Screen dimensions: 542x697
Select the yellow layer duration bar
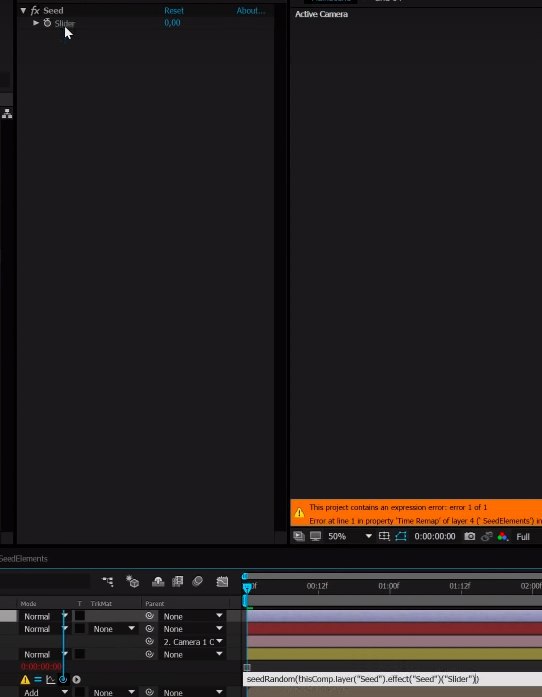[394, 654]
